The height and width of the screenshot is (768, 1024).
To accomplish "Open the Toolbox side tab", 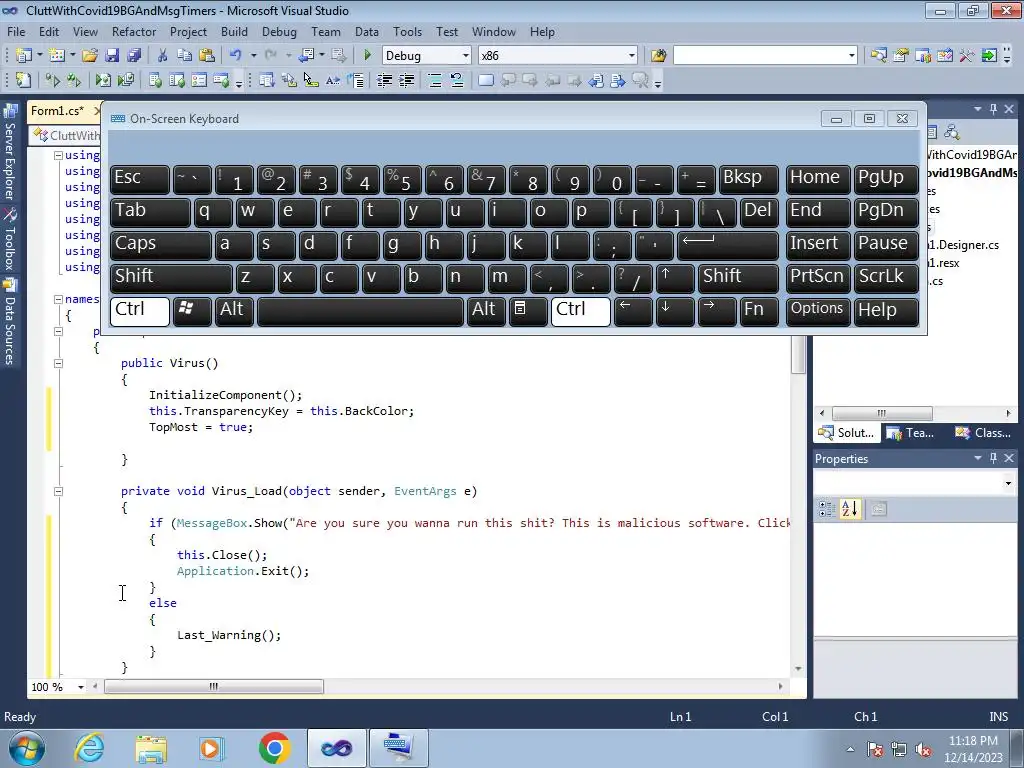I will [10, 240].
